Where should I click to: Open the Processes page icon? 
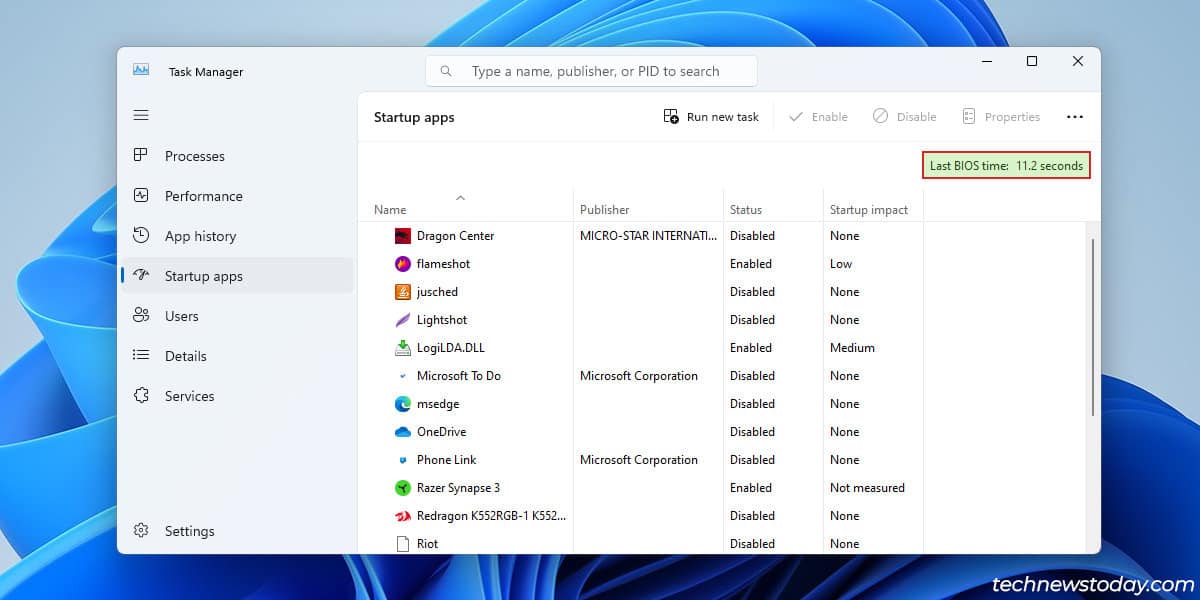click(x=143, y=156)
